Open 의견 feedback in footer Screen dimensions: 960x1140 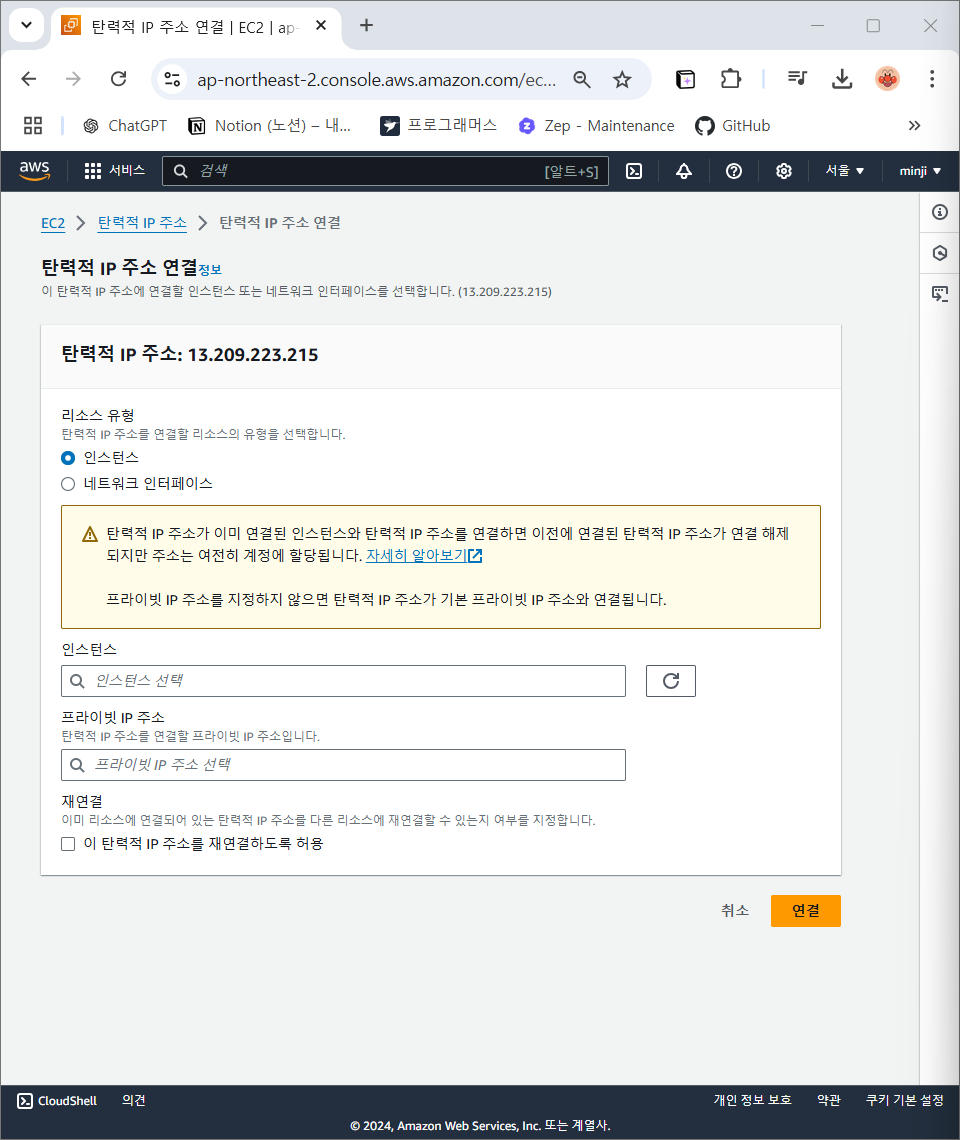134,1101
